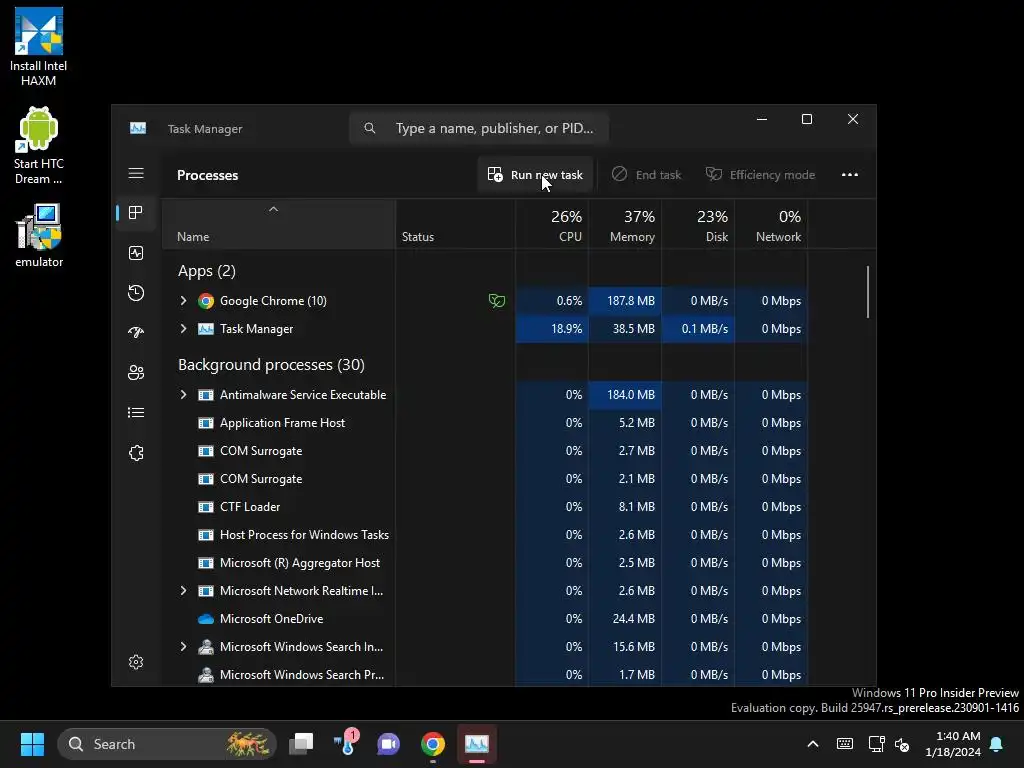This screenshot has height=768, width=1024.
Task: Open Install Intel HAXM desktop shortcut
Action: click(x=39, y=47)
